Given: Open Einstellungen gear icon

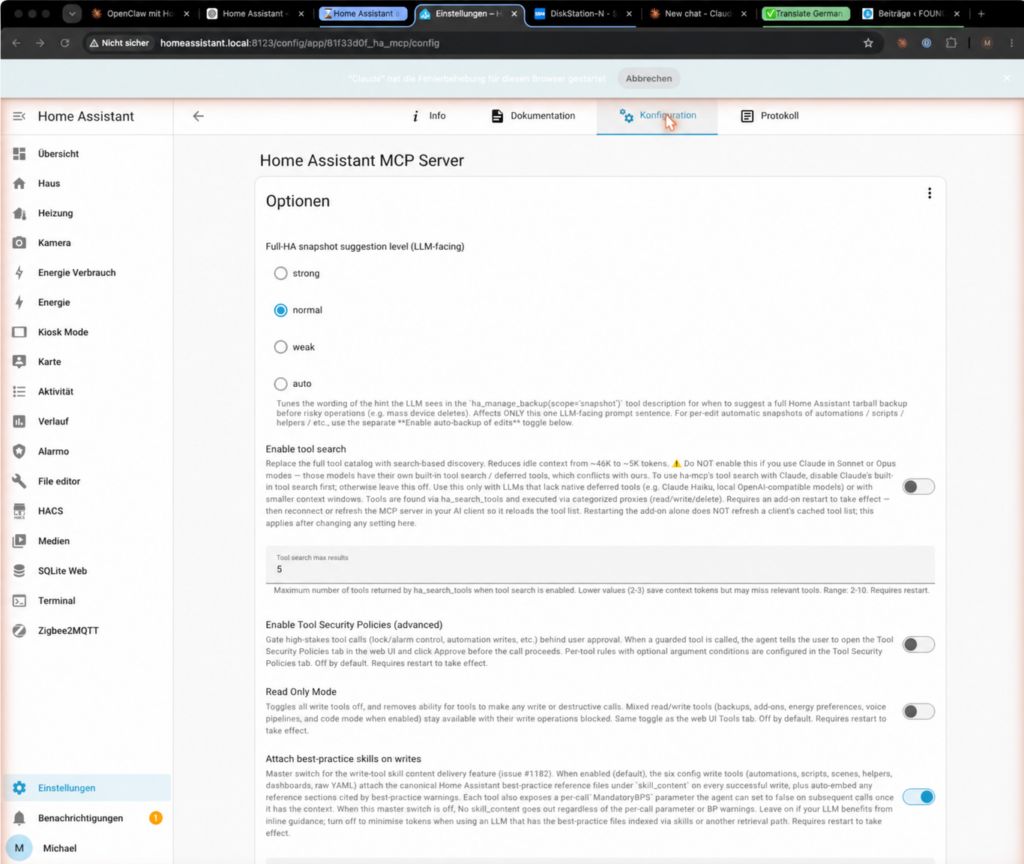Looking at the screenshot, I should click(x=19, y=788).
